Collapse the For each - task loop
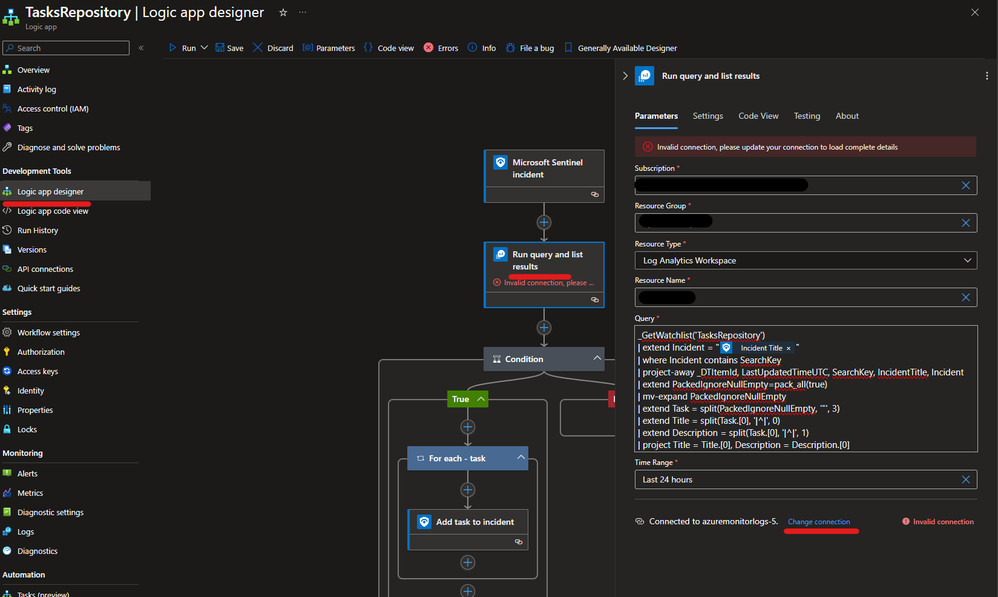 tap(521, 458)
